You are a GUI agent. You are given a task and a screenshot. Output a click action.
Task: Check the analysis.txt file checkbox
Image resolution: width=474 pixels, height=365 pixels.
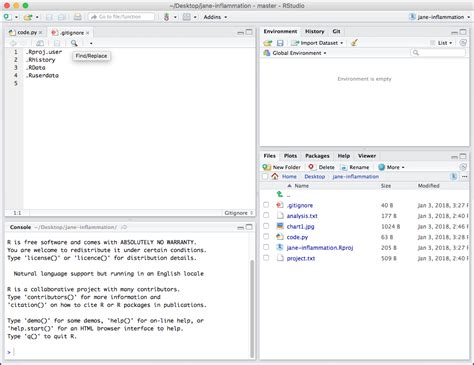tap(266, 215)
